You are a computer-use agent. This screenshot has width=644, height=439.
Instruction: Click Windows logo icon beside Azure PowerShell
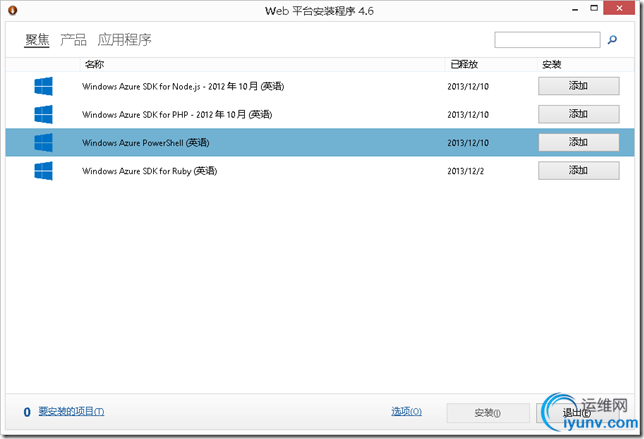[x=43, y=143]
